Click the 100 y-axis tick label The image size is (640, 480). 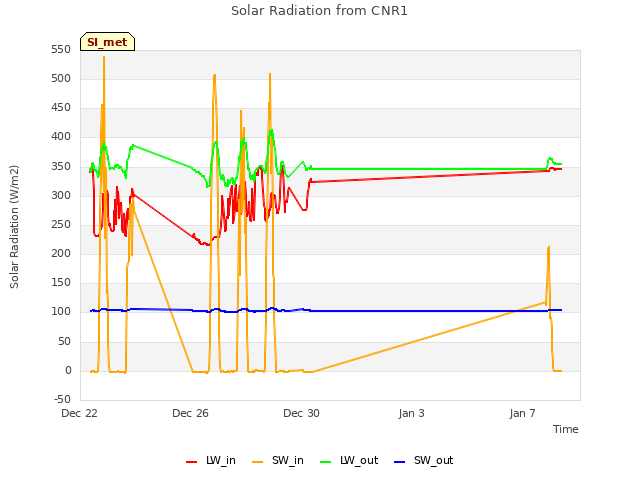pyautogui.click(x=61, y=312)
